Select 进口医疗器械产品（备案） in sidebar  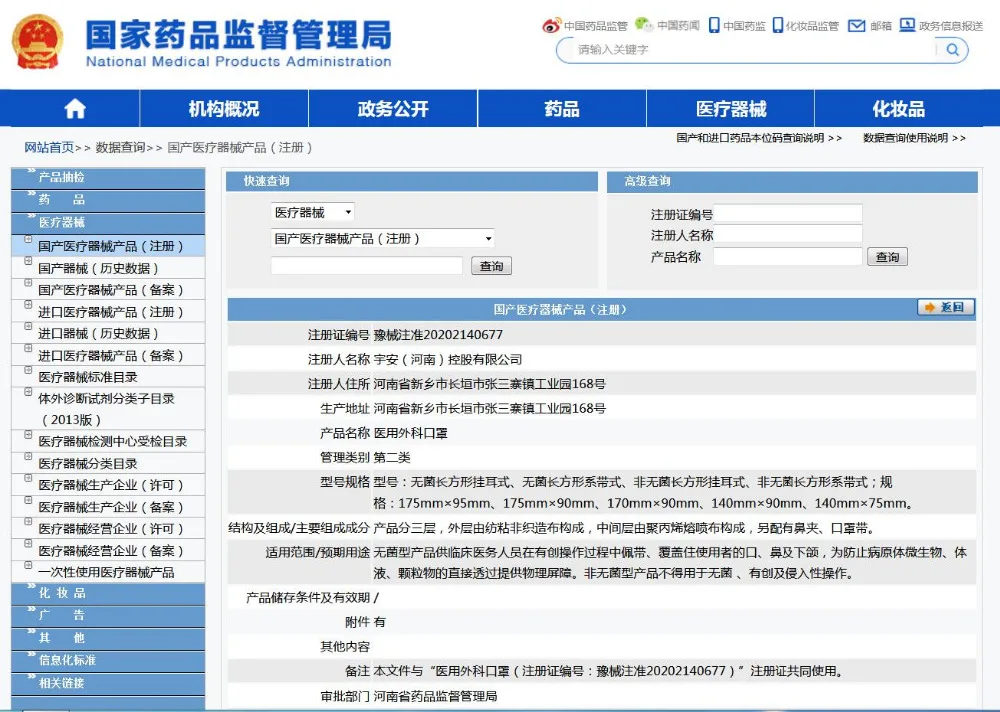[110, 355]
